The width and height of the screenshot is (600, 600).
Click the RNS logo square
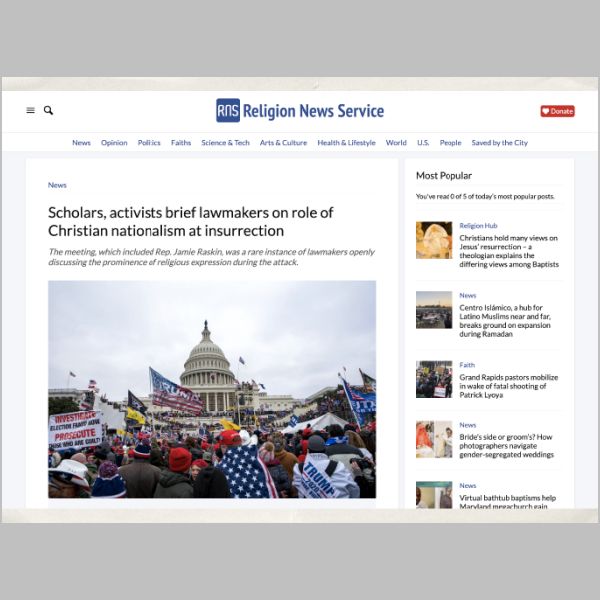[x=228, y=110]
